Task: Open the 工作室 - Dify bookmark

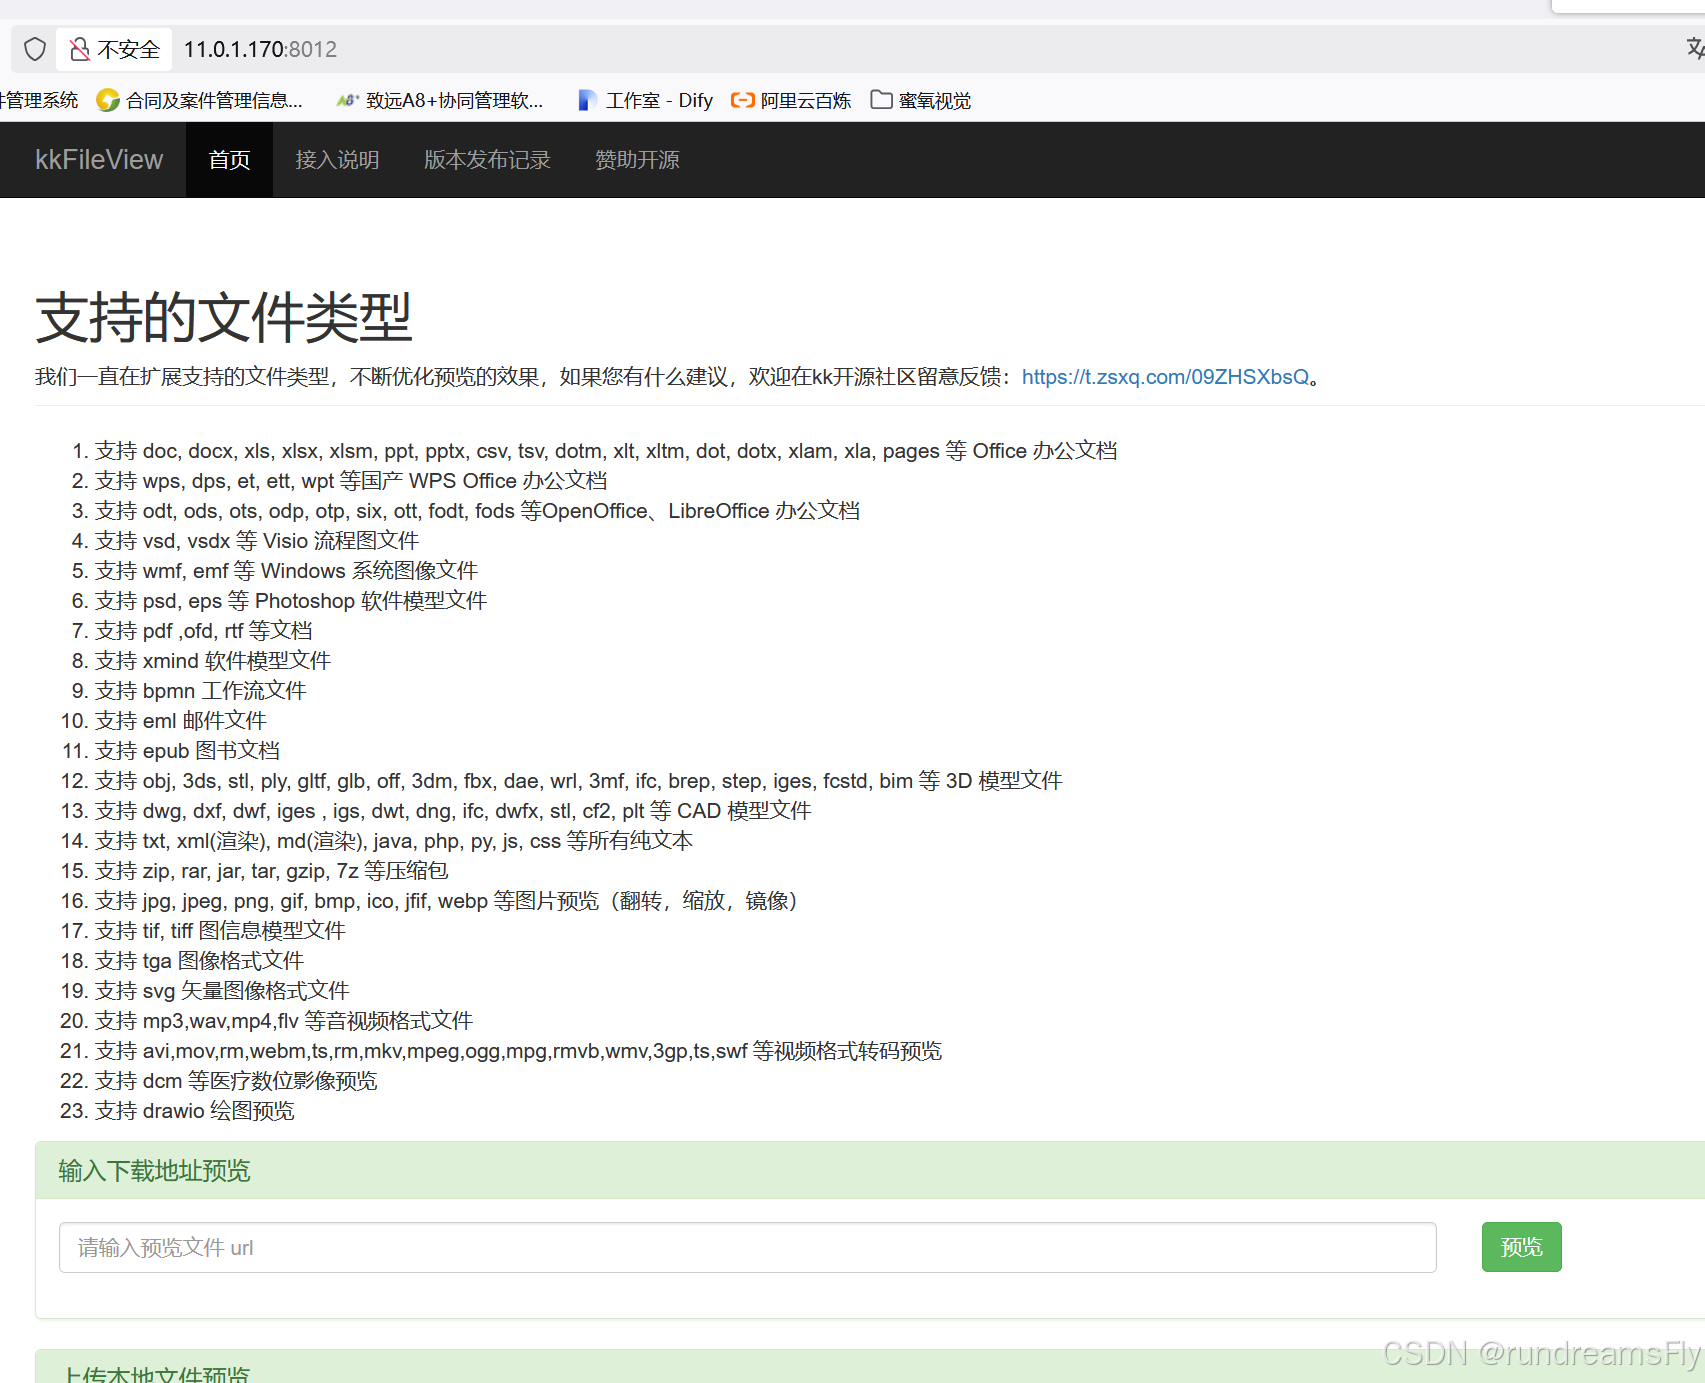Action: click(645, 100)
